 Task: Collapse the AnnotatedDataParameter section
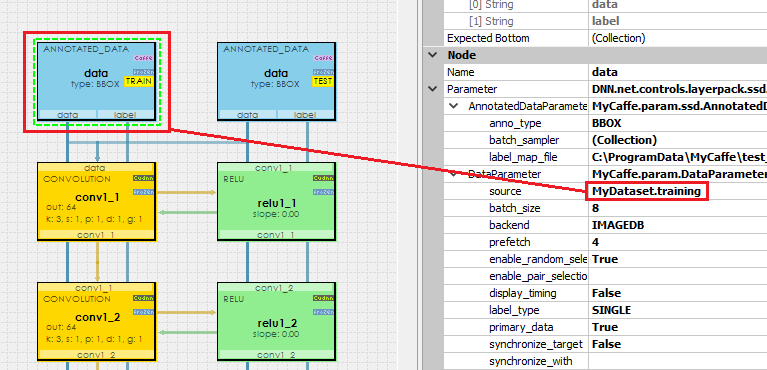click(454, 106)
